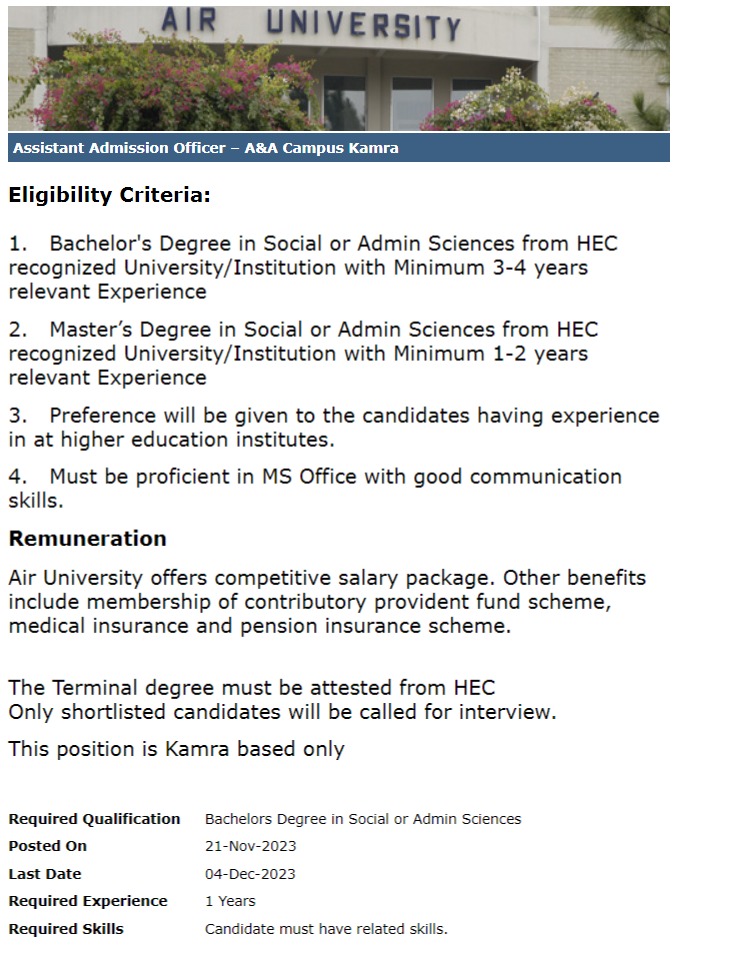Click the Air University banner image
731x962 pixels.
coord(338,67)
